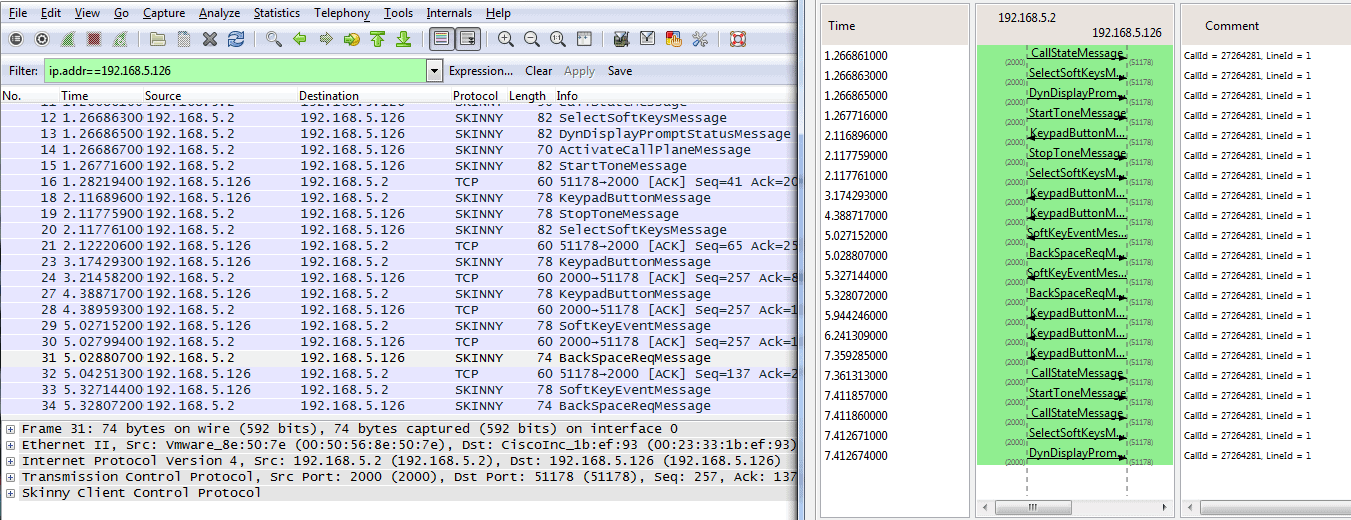Open the Capture menu
This screenshot has height=520, width=1351.
163,13
